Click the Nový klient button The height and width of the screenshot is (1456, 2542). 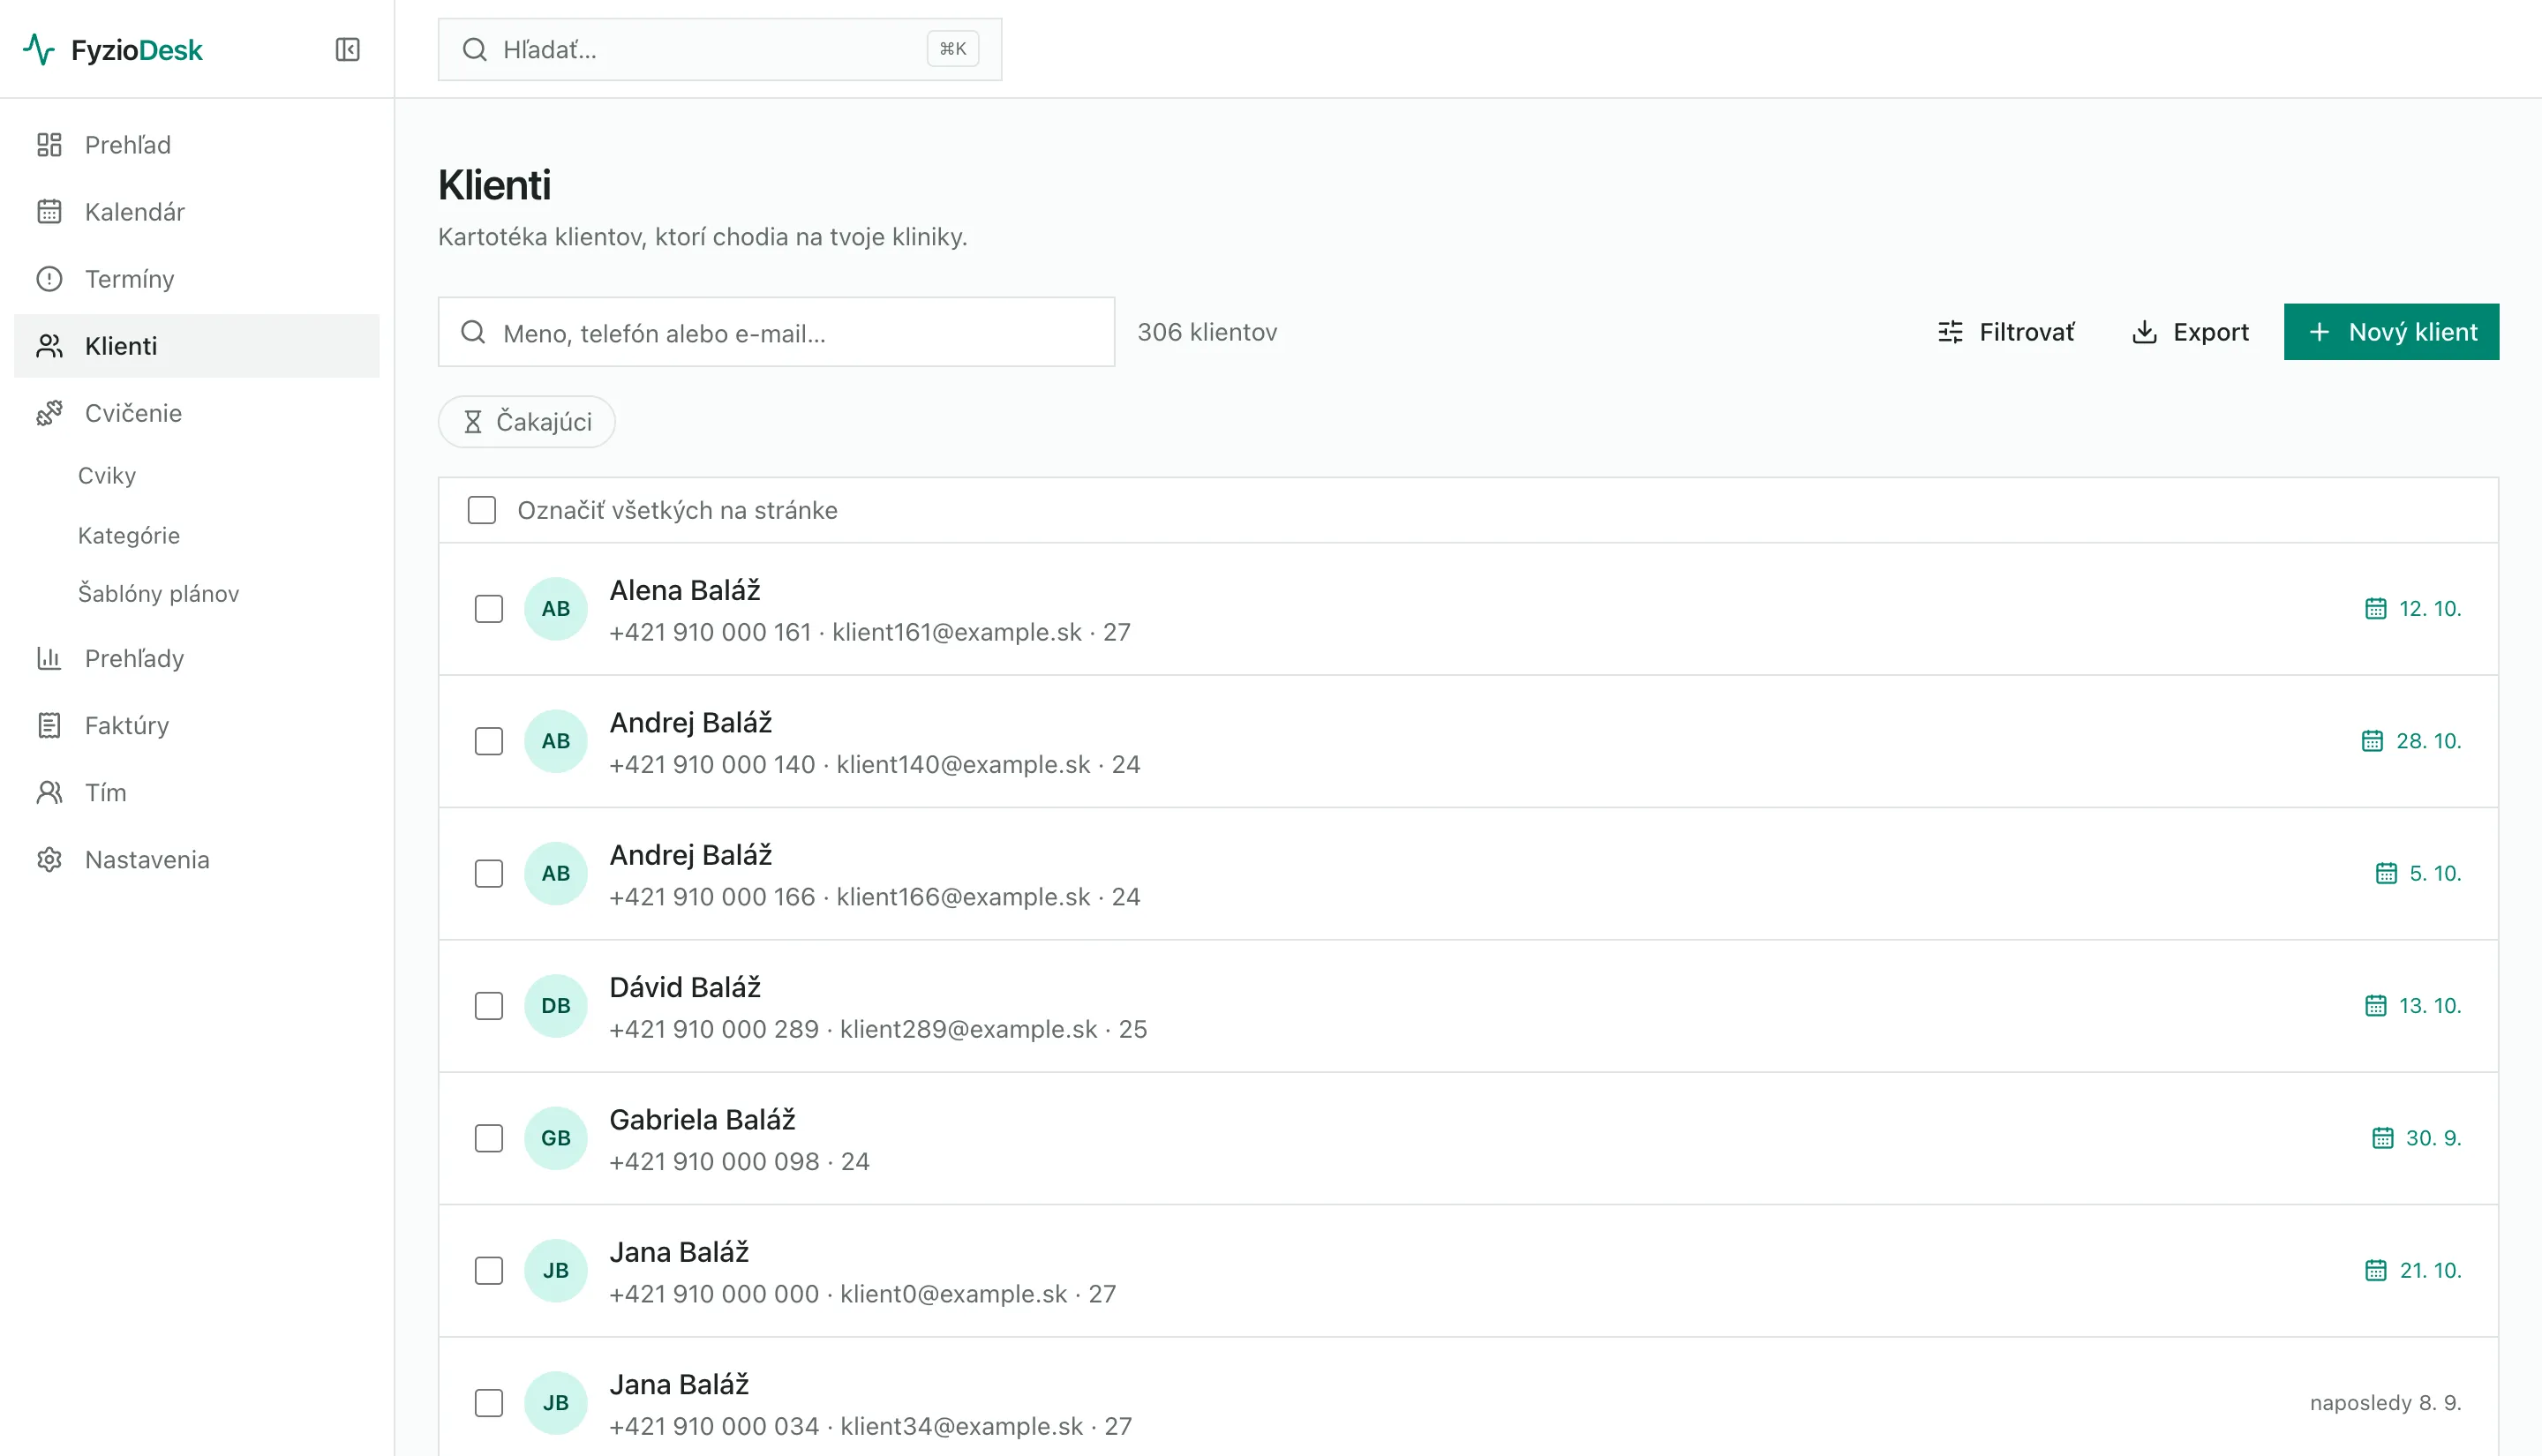pyautogui.click(x=2391, y=332)
